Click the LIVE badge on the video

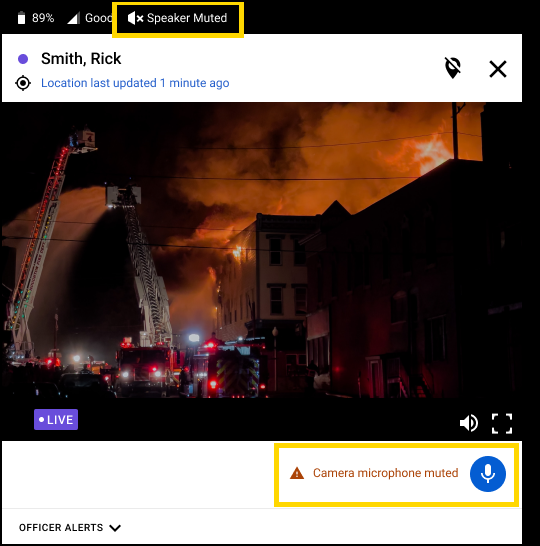(x=56, y=420)
